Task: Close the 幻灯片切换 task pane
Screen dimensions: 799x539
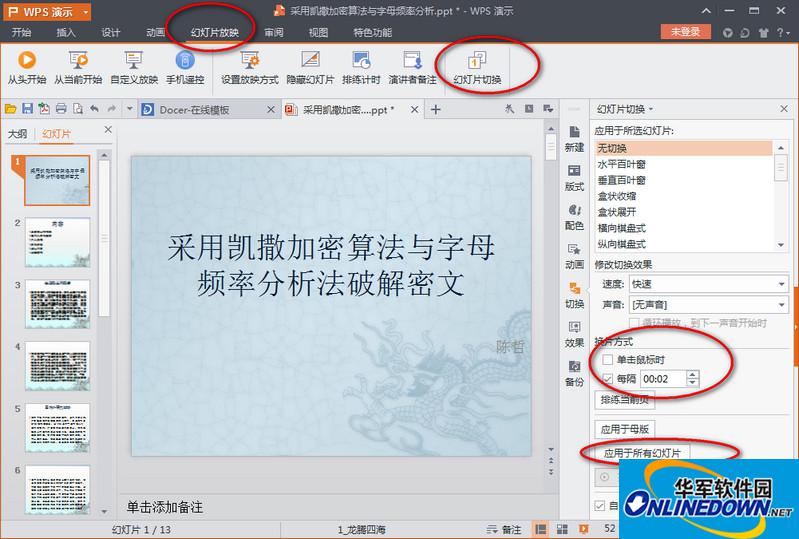Action: point(784,109)
